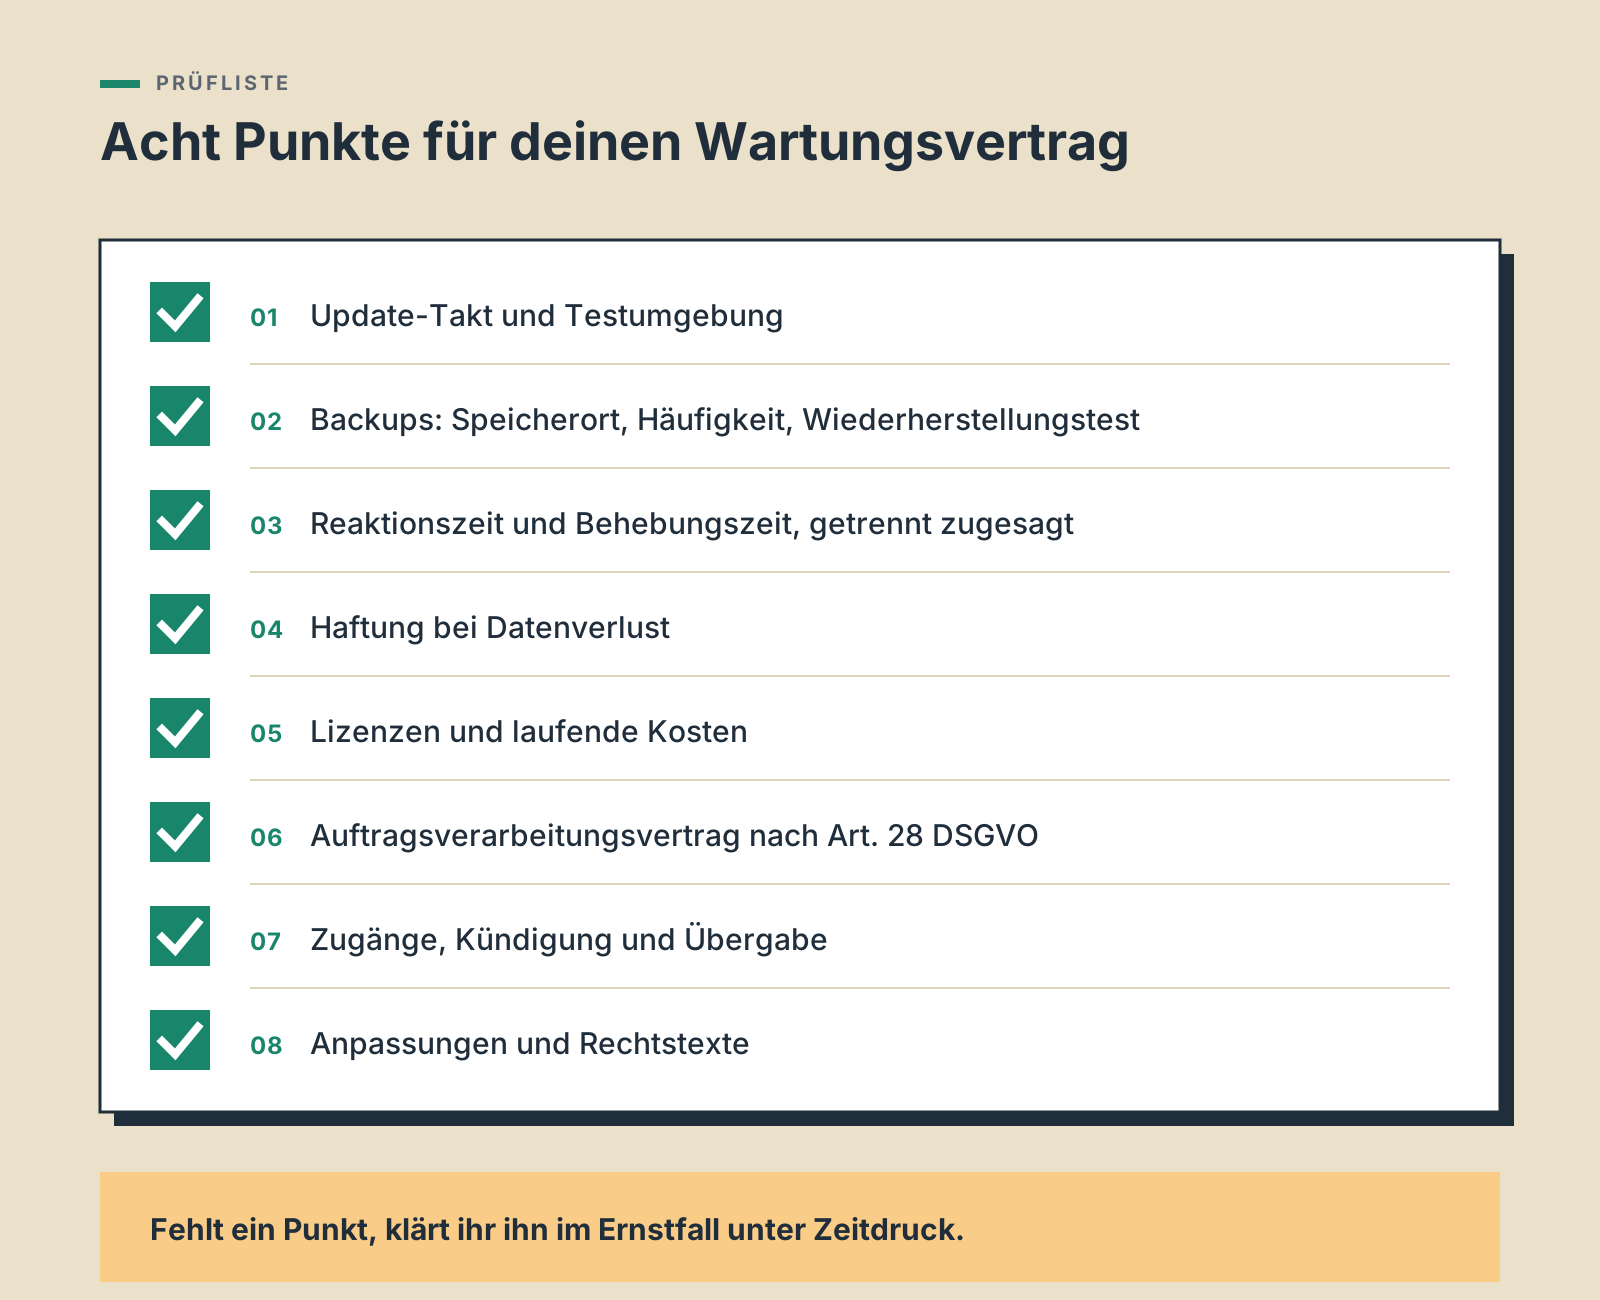
Task: Click the text 'Update-Takt und Testumgebung'
Action: click(x=547, y=316)
